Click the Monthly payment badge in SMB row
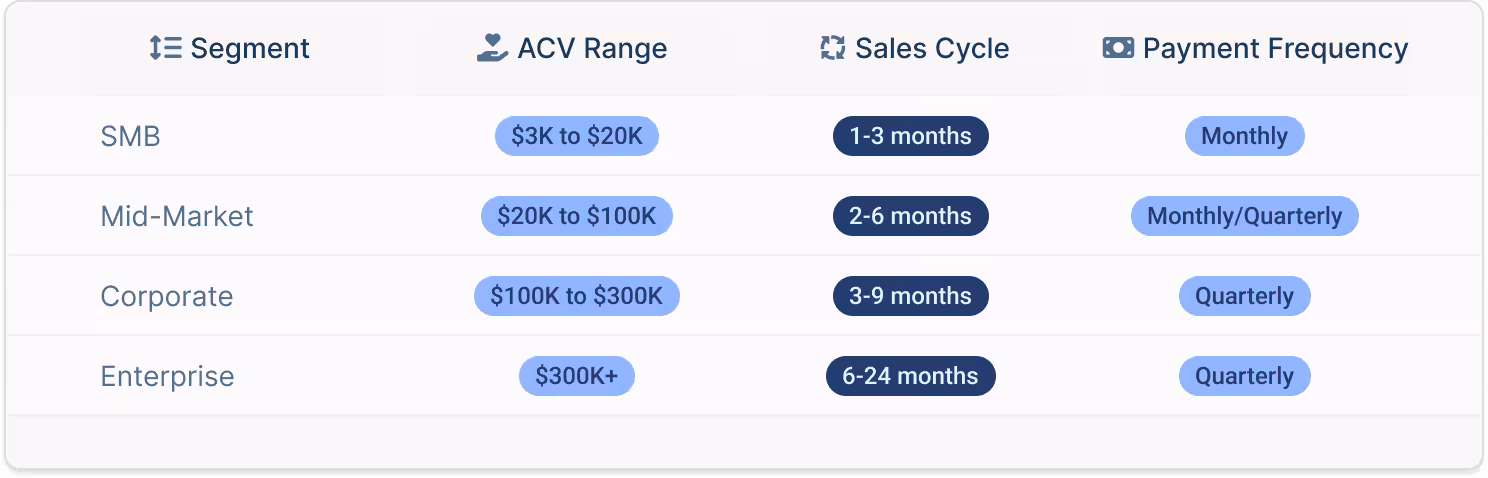The height and width of the screenshot is (478, 1488). [x=1245, y=136]
